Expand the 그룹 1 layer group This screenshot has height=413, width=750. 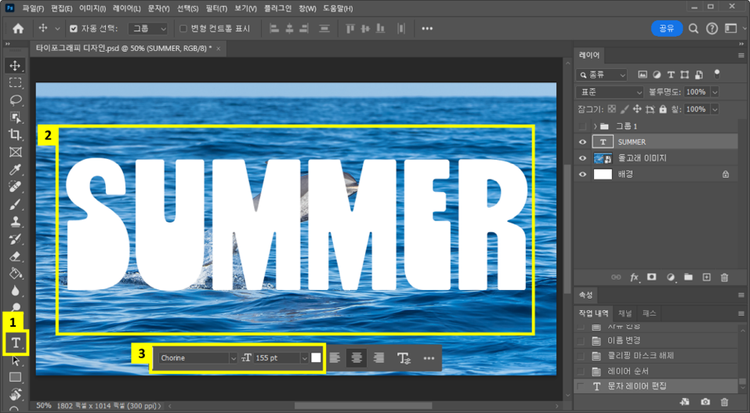coord(595,126)
